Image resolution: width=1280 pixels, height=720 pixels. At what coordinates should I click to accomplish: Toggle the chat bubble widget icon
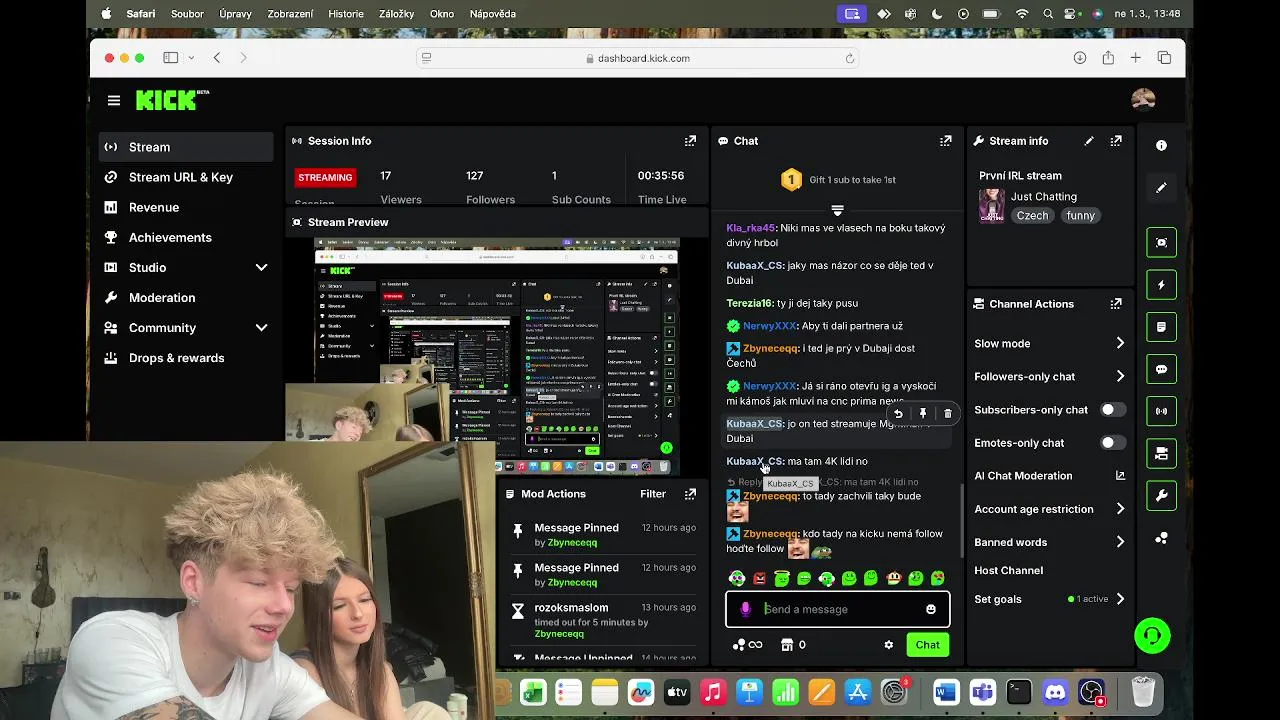1161,369
